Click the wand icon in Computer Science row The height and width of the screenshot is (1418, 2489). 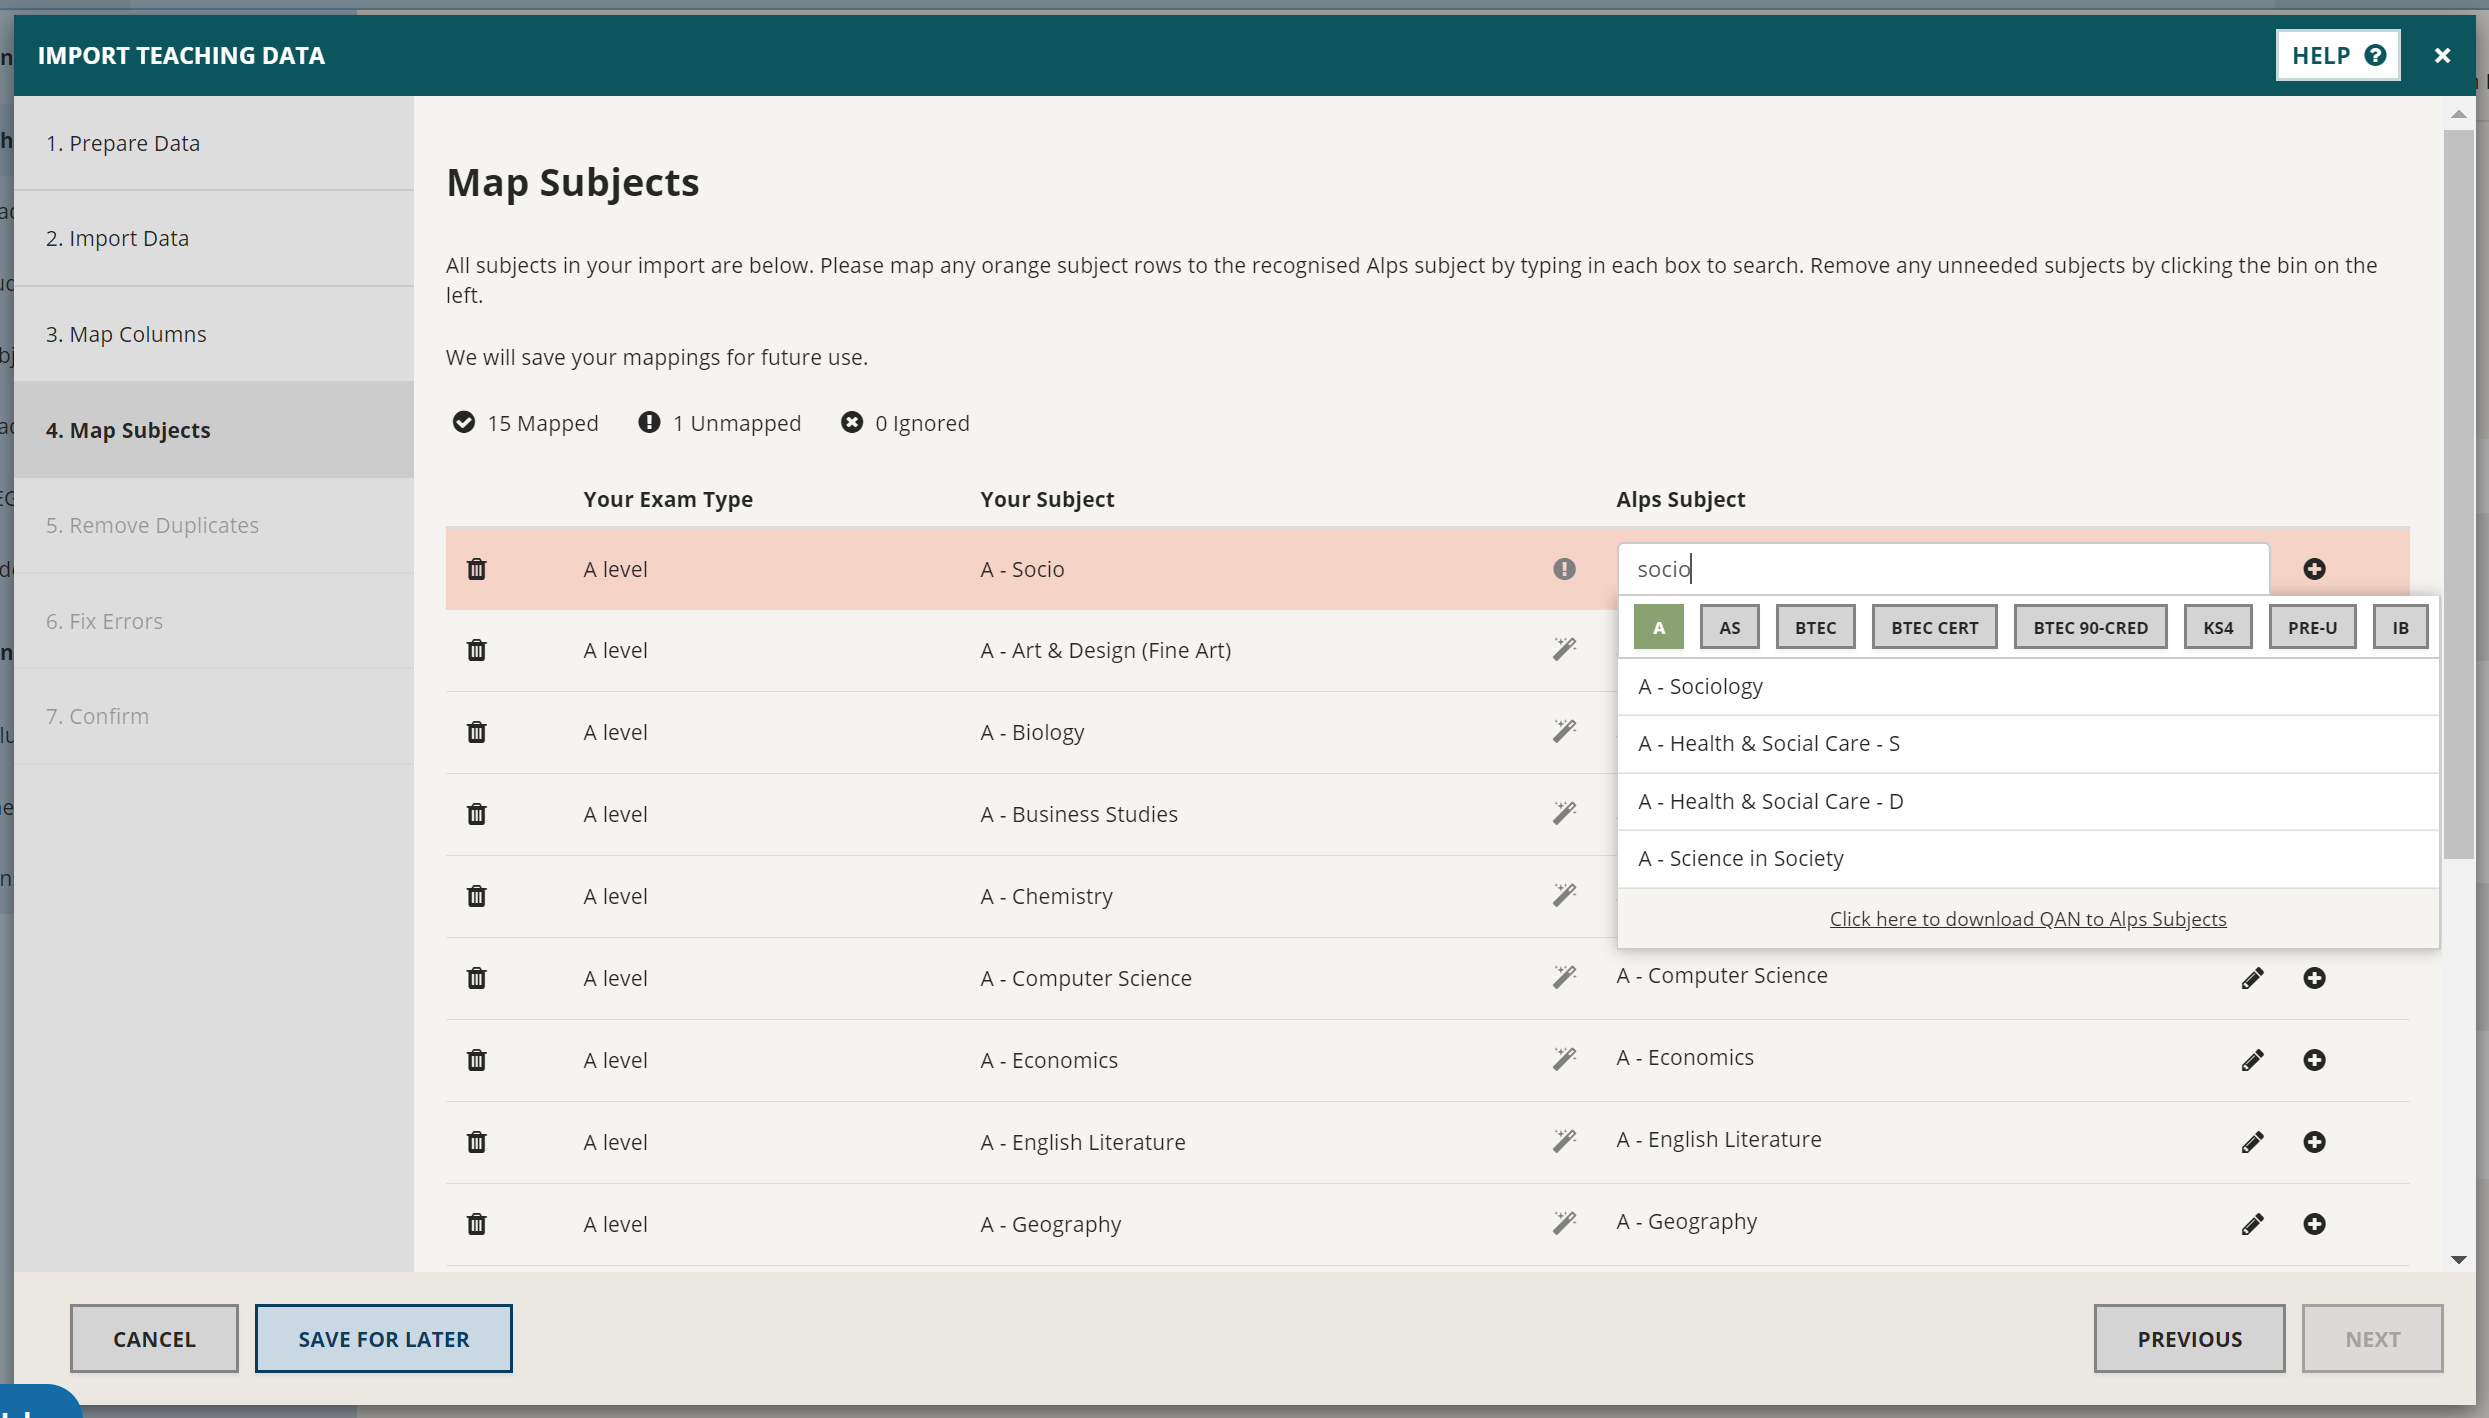point(1564,977)
